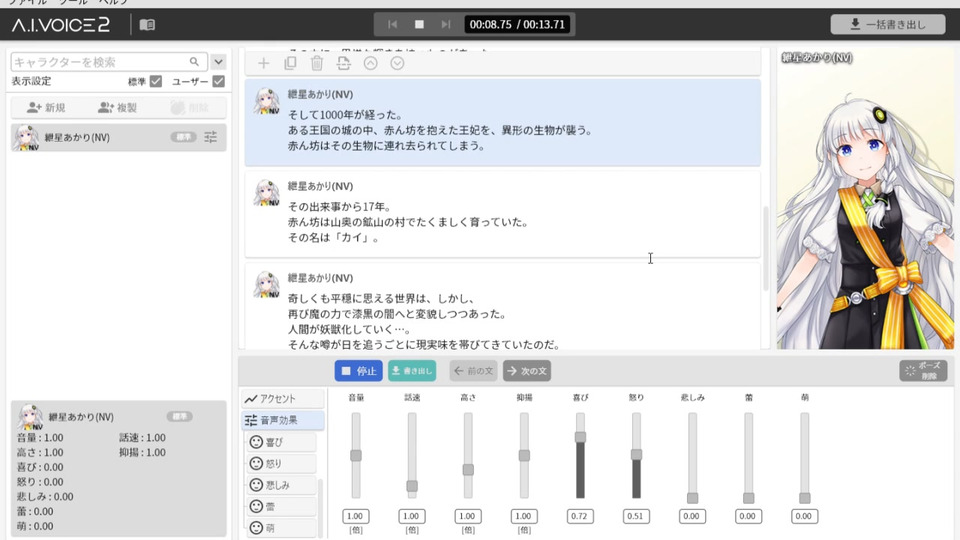
Task: Click the teal 書き出し button
Action: 412,370
